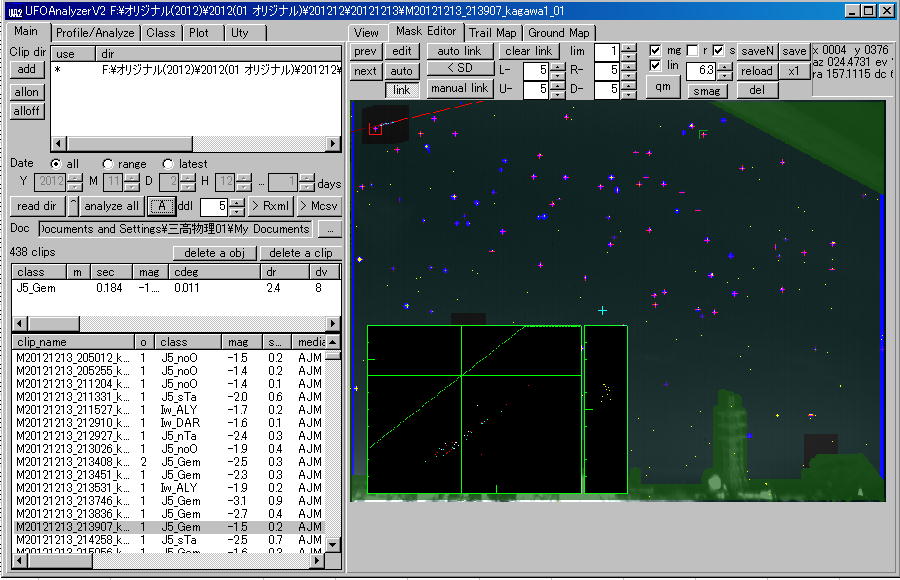Click the 'A' button beside analyze all

tap(159, 206)
